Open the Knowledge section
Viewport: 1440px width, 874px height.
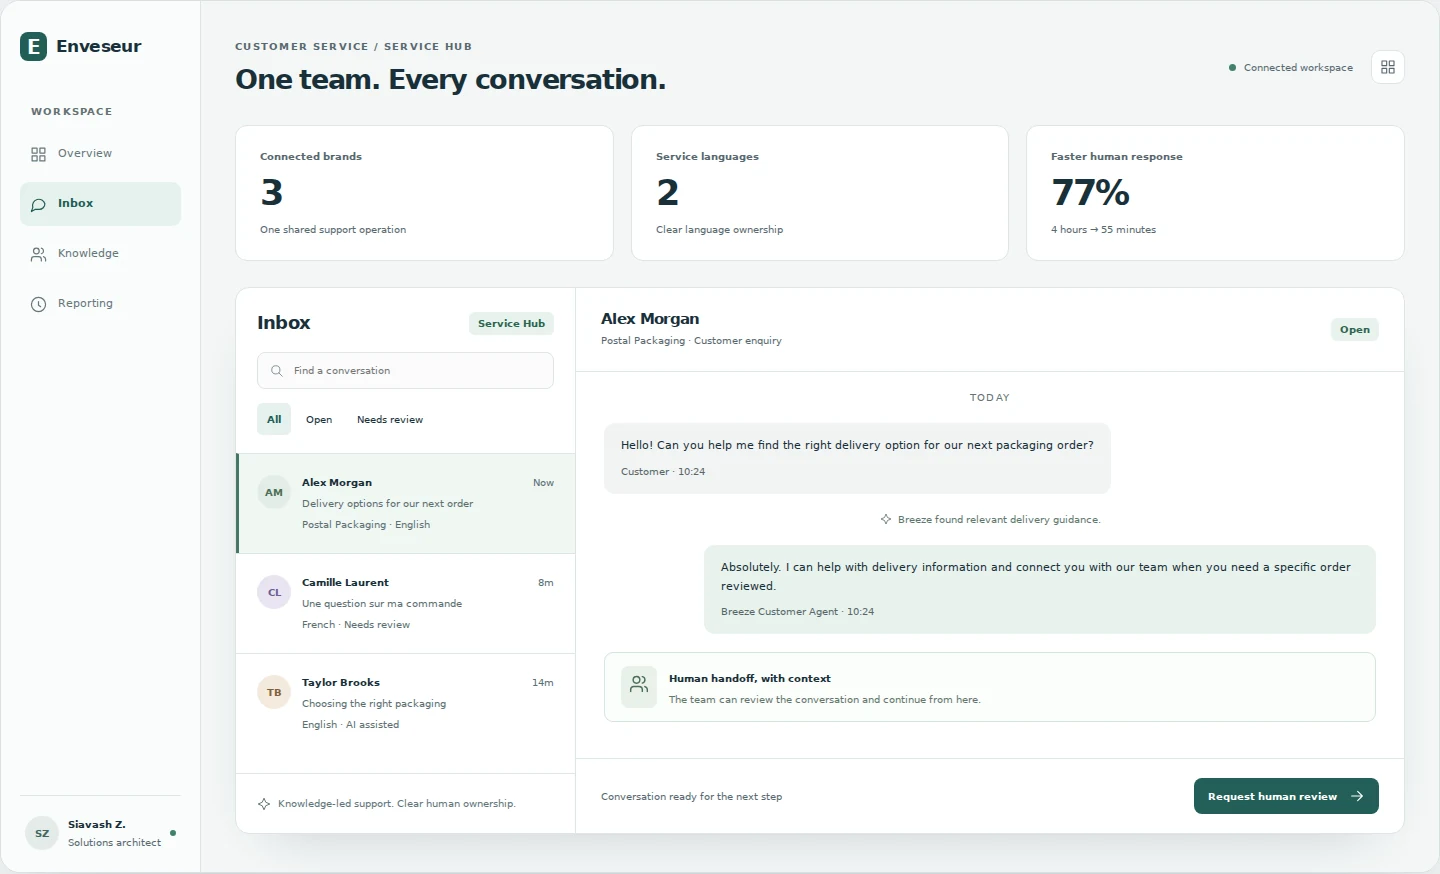tap(100, 254)
